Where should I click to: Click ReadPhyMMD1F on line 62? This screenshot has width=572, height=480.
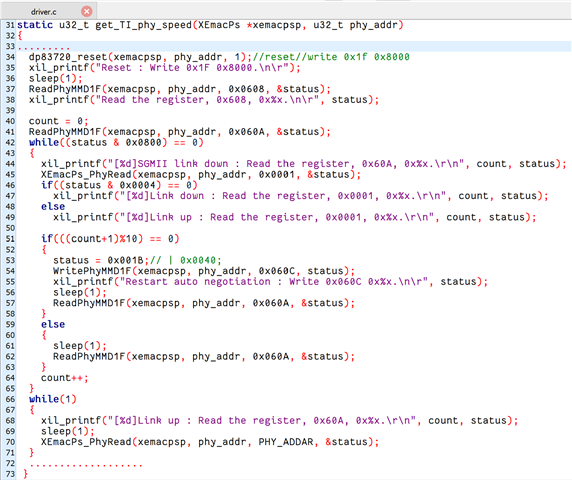89,357
